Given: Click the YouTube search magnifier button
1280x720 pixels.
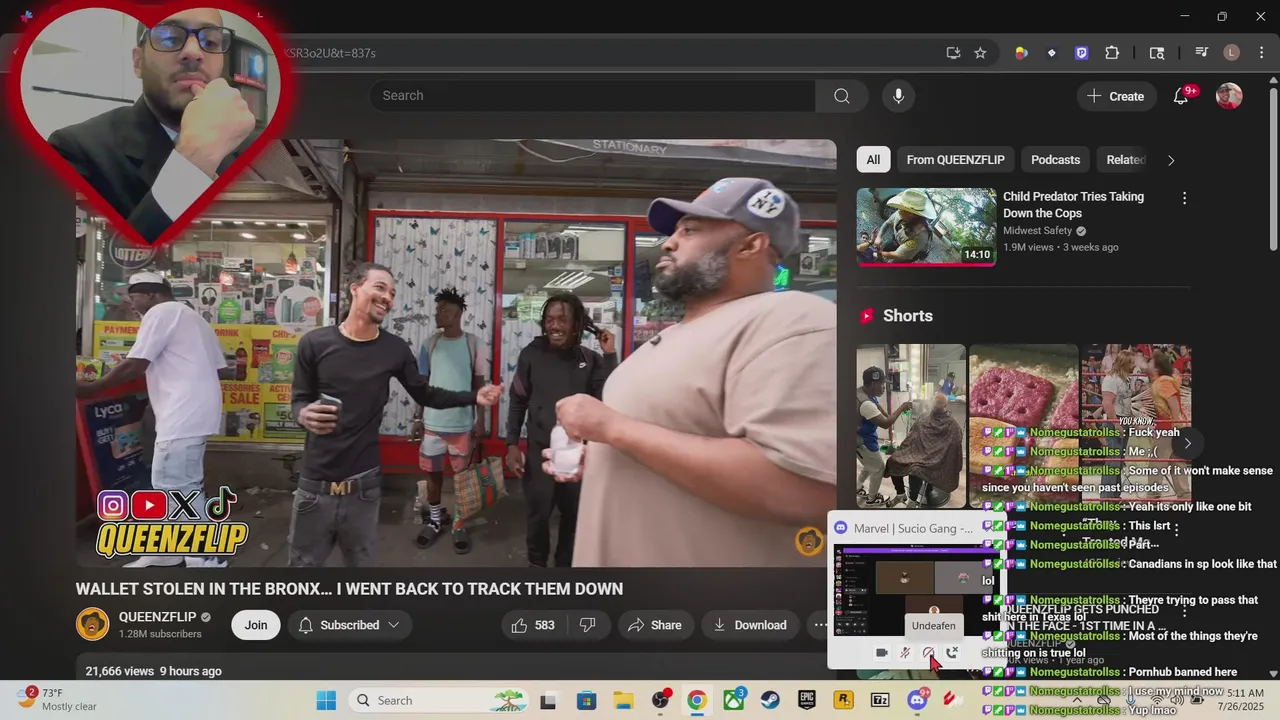Looking at the screenshot, I should coord(842,96).
